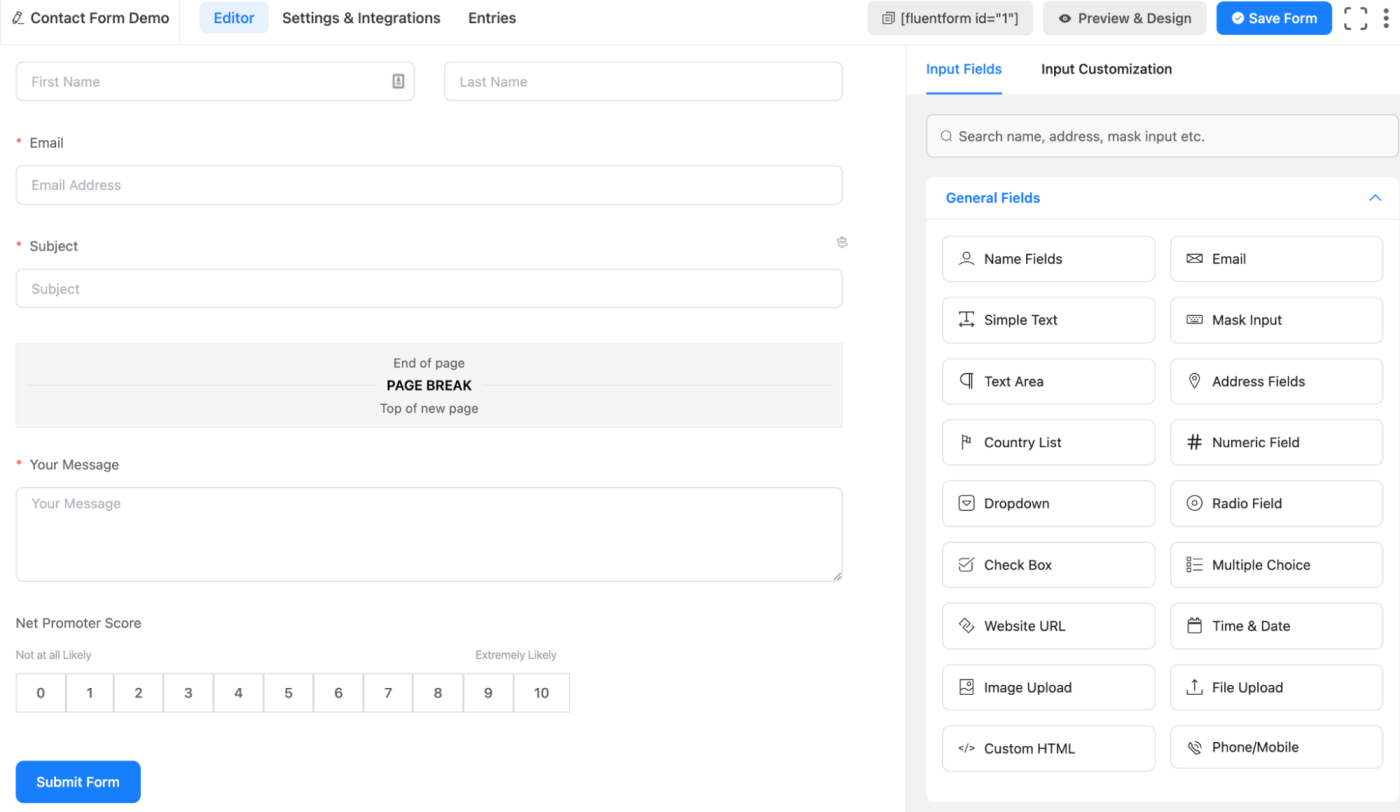Add a Phone/Mobile field

(1276, 747)
